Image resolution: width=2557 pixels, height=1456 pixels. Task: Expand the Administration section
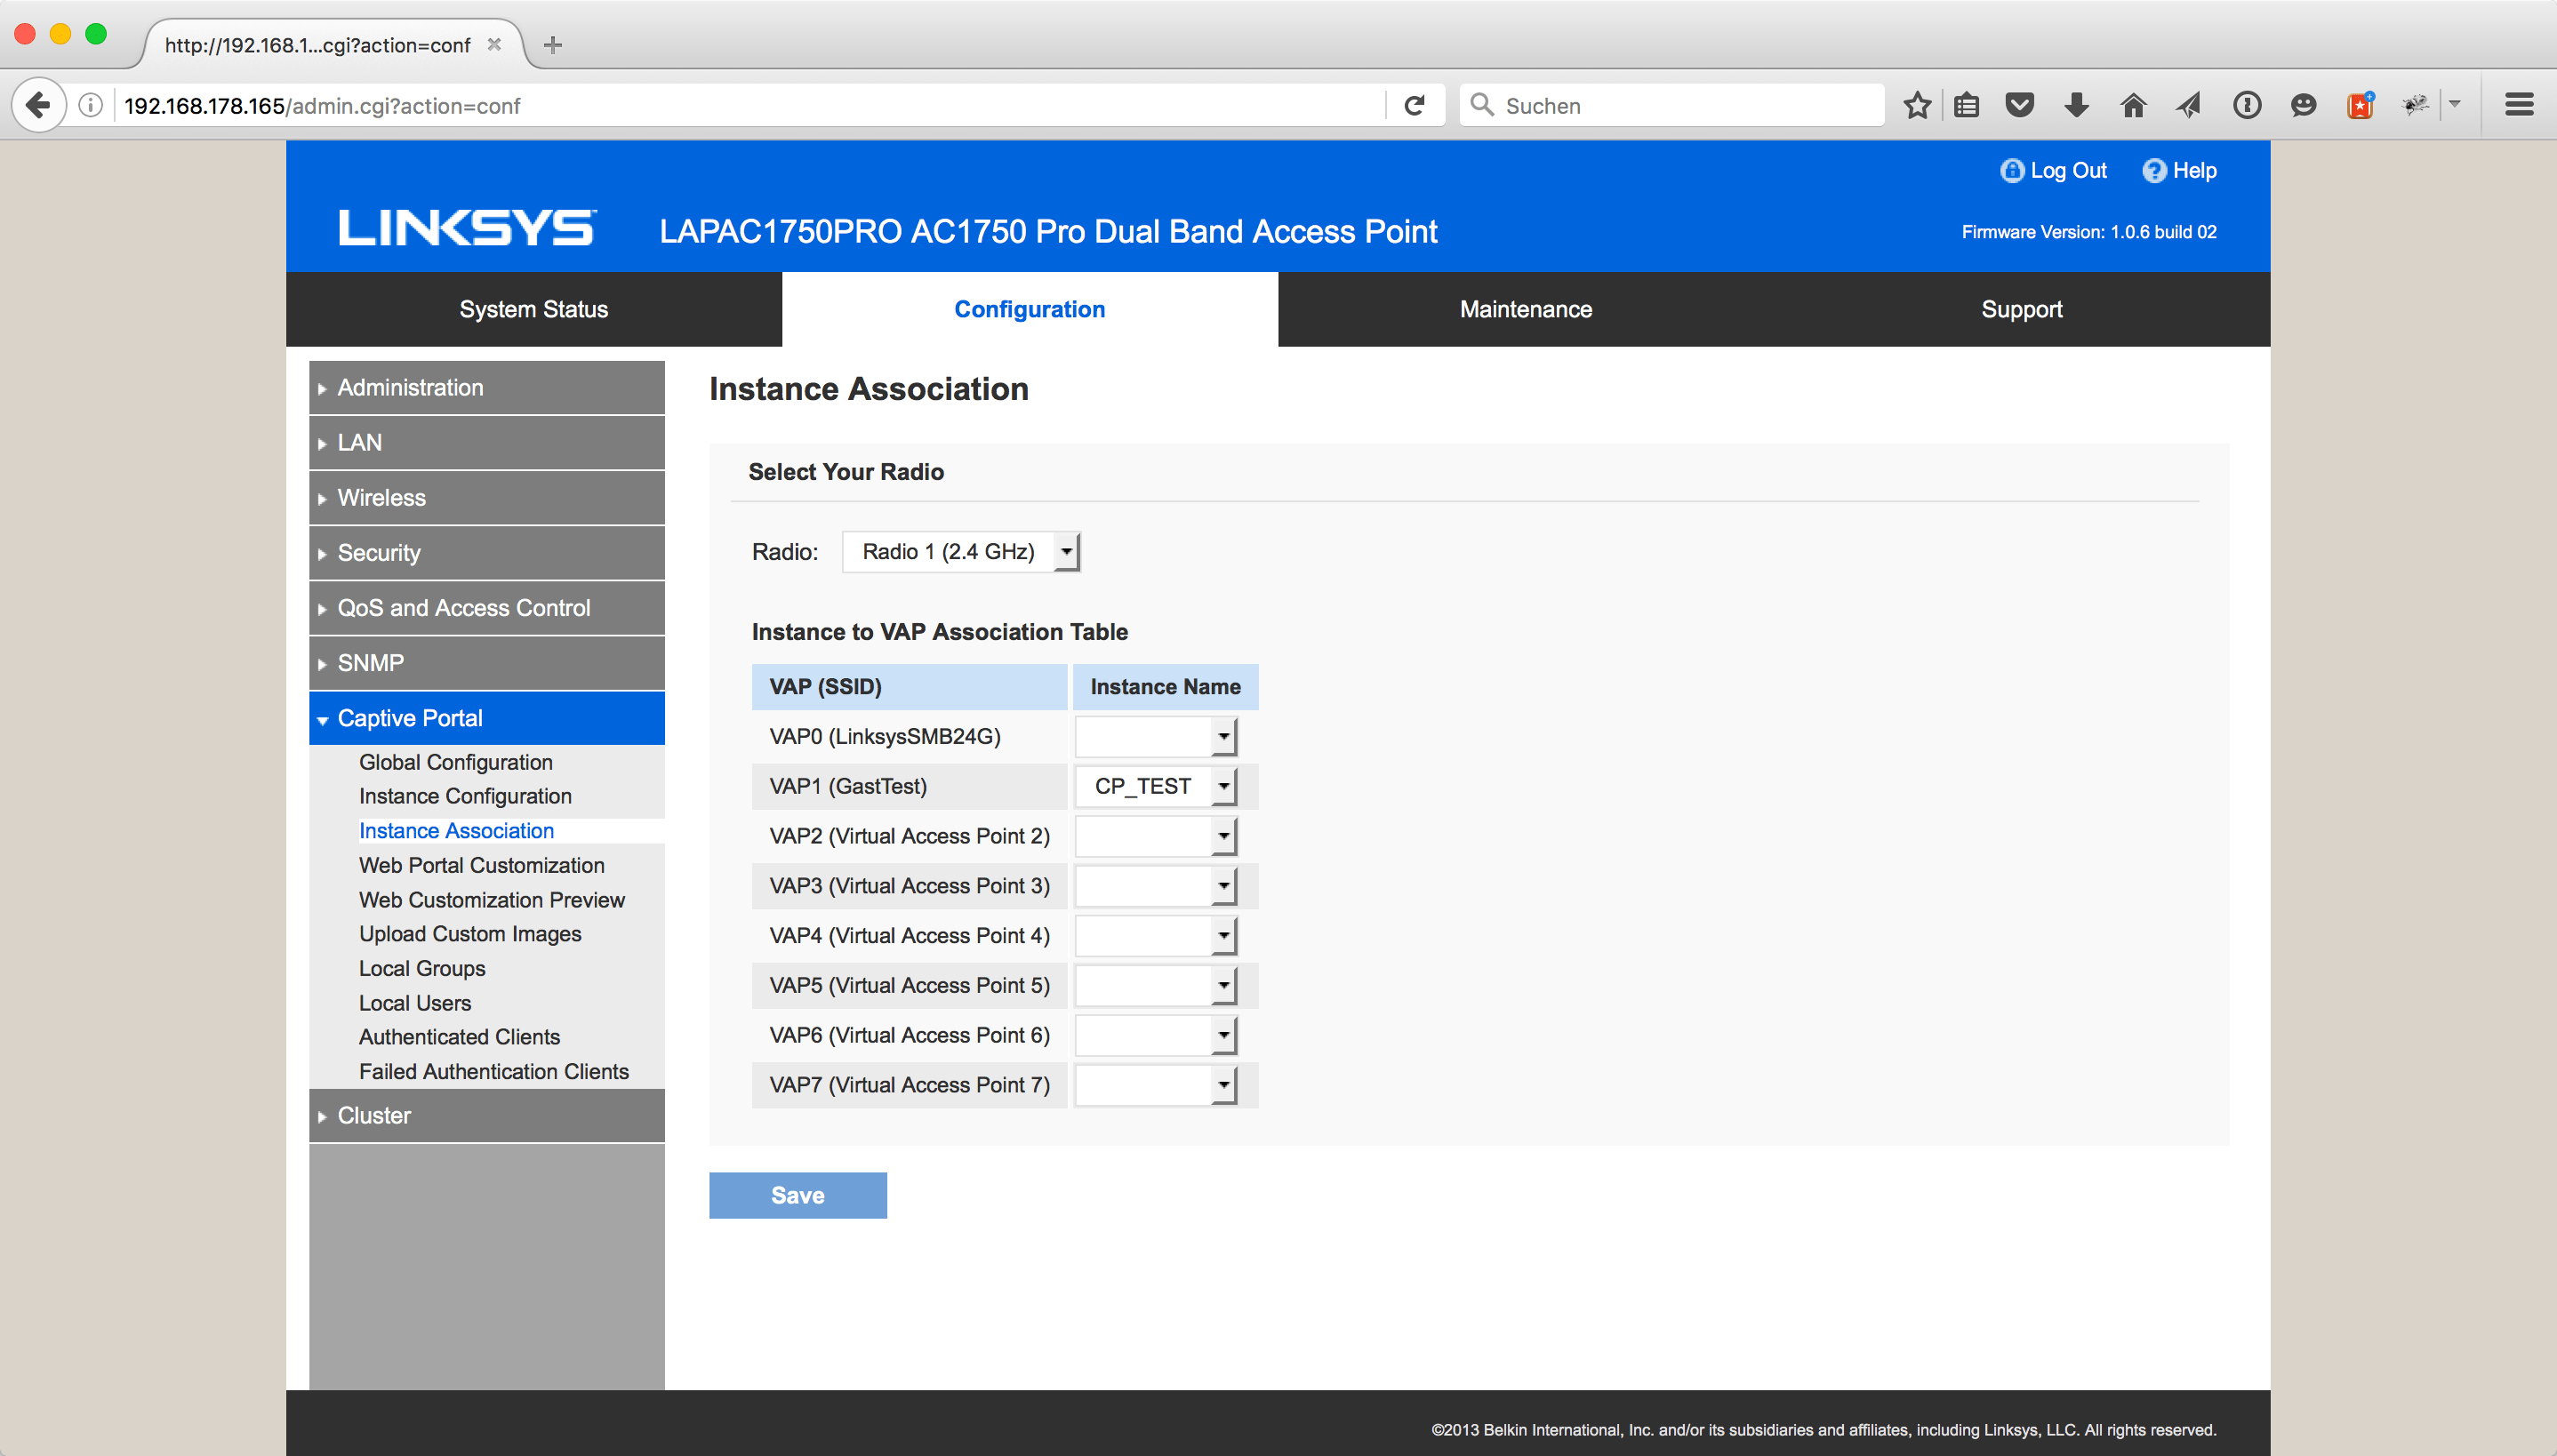point(487,387)
